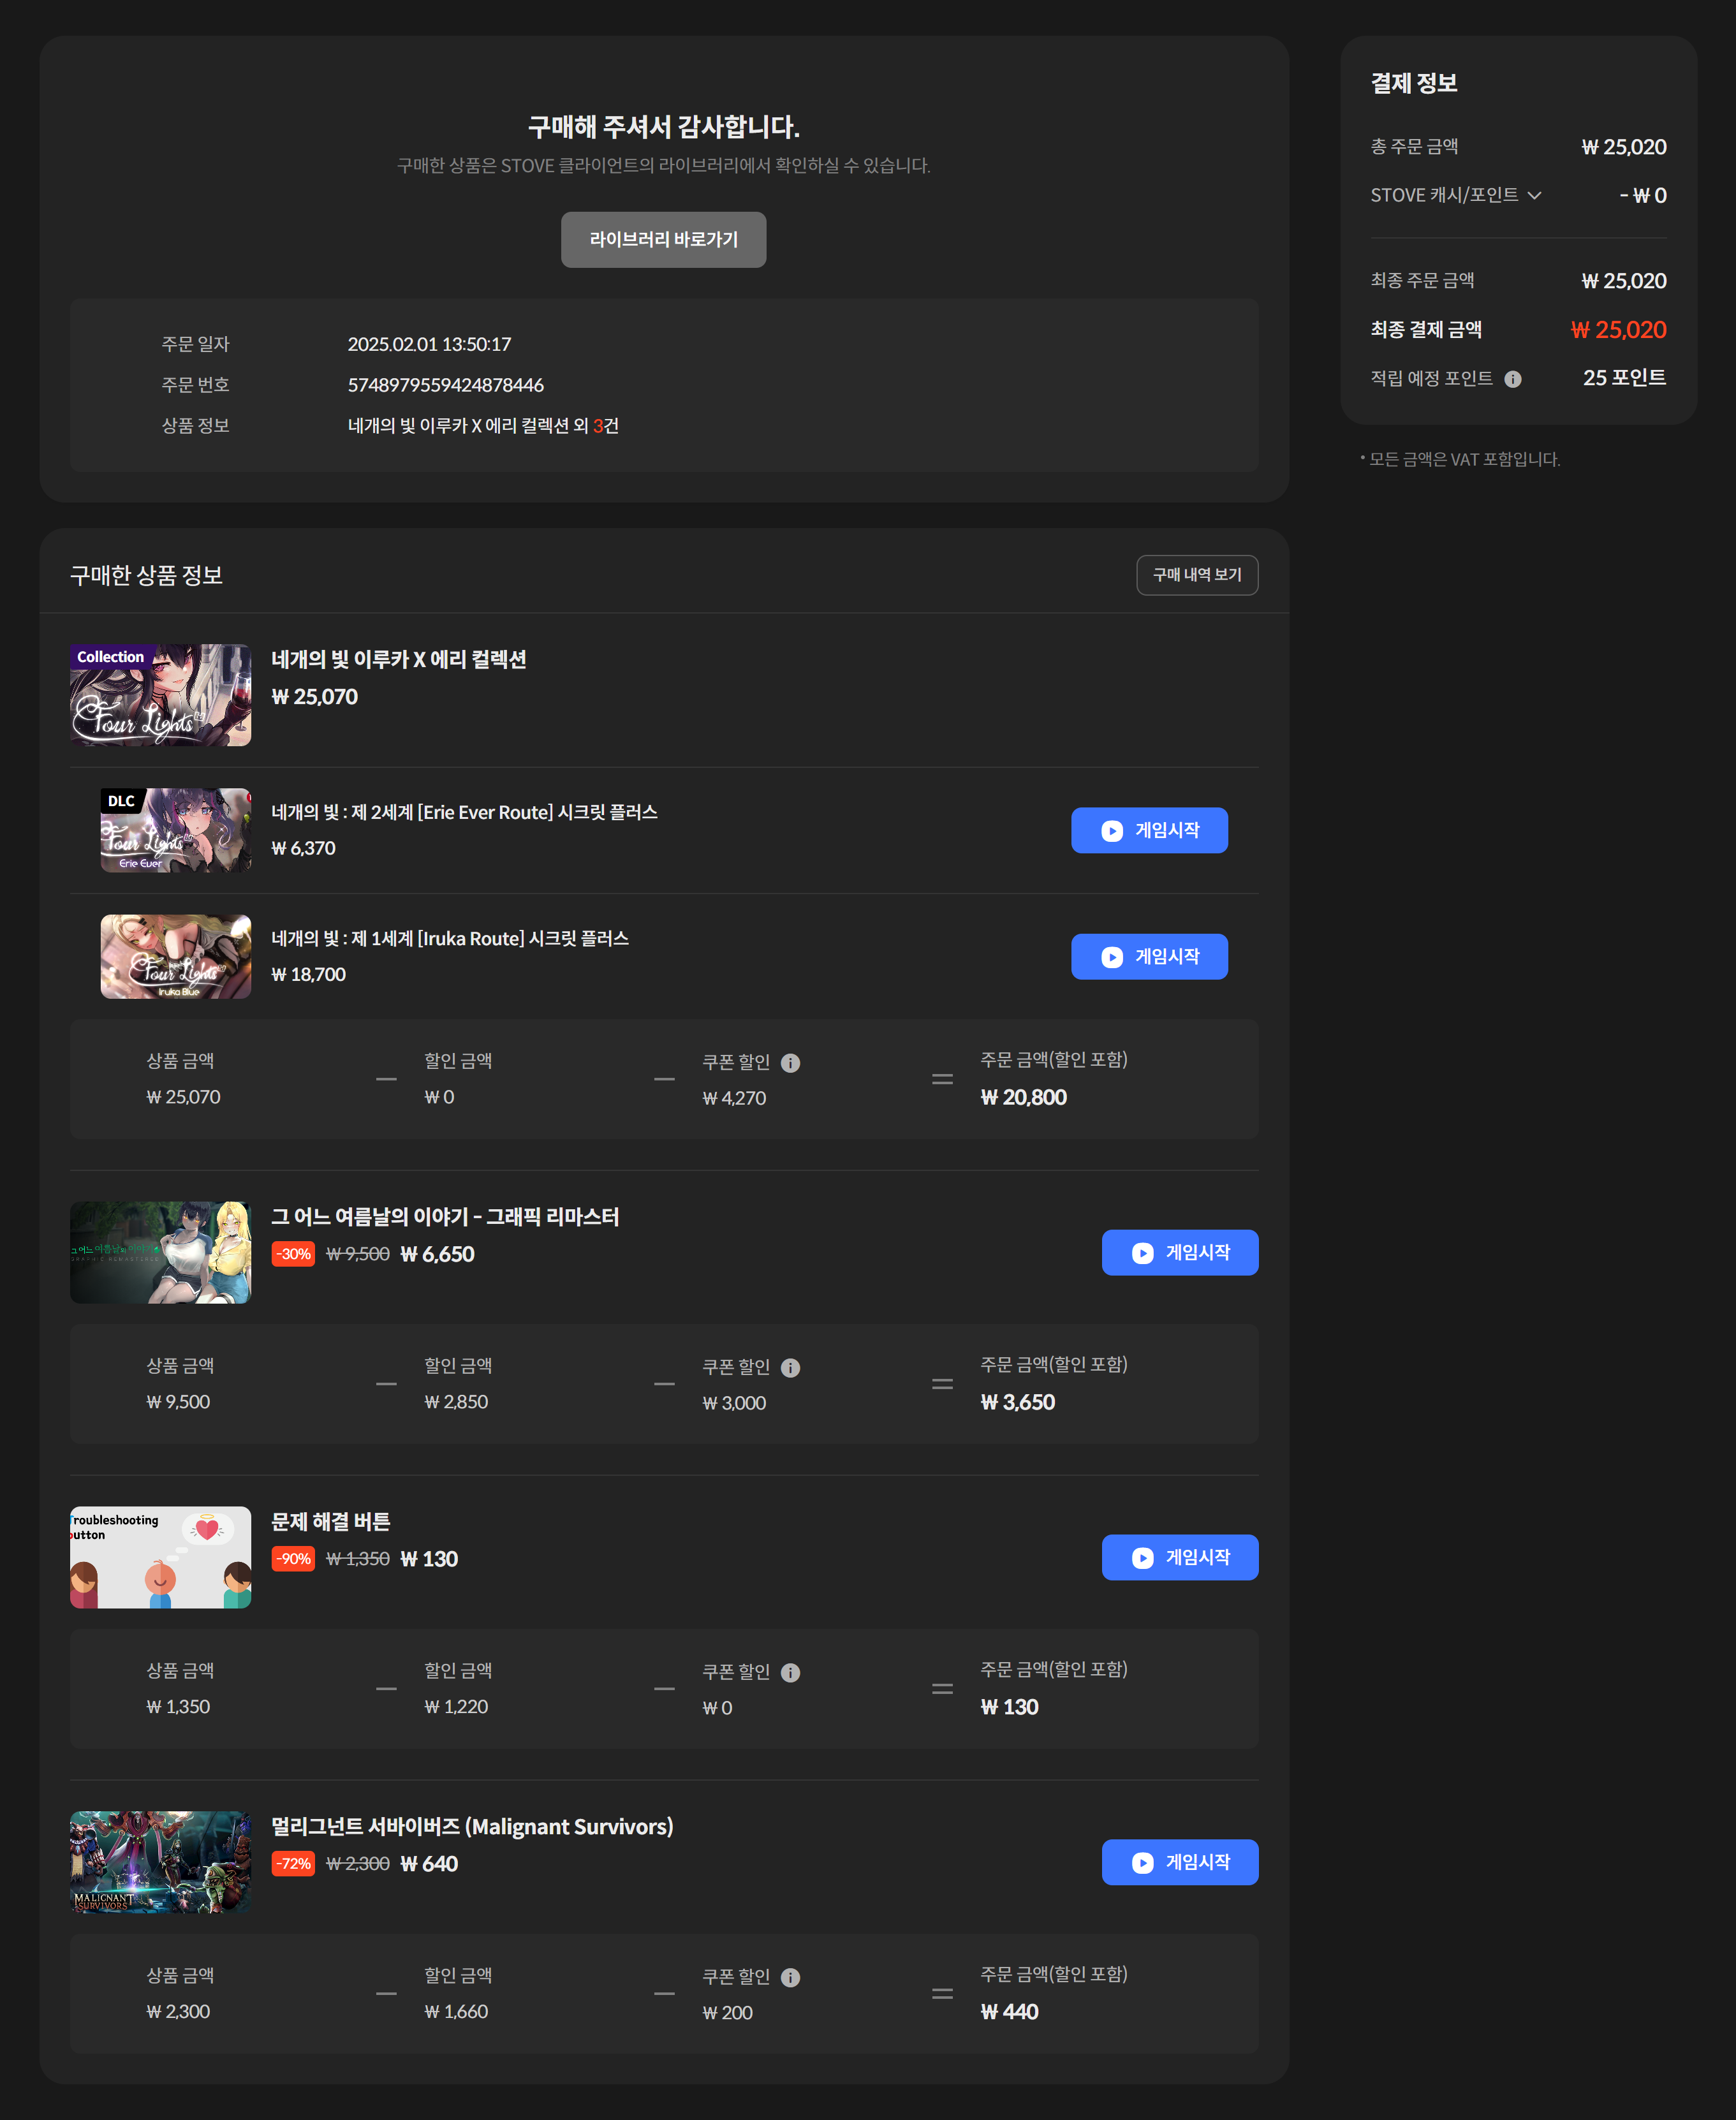Start game 그 어느 여름날의 이야기 리마스터
Image resolution: width=1736 pixels, height=2120 pixels.
point(1179,1253)
